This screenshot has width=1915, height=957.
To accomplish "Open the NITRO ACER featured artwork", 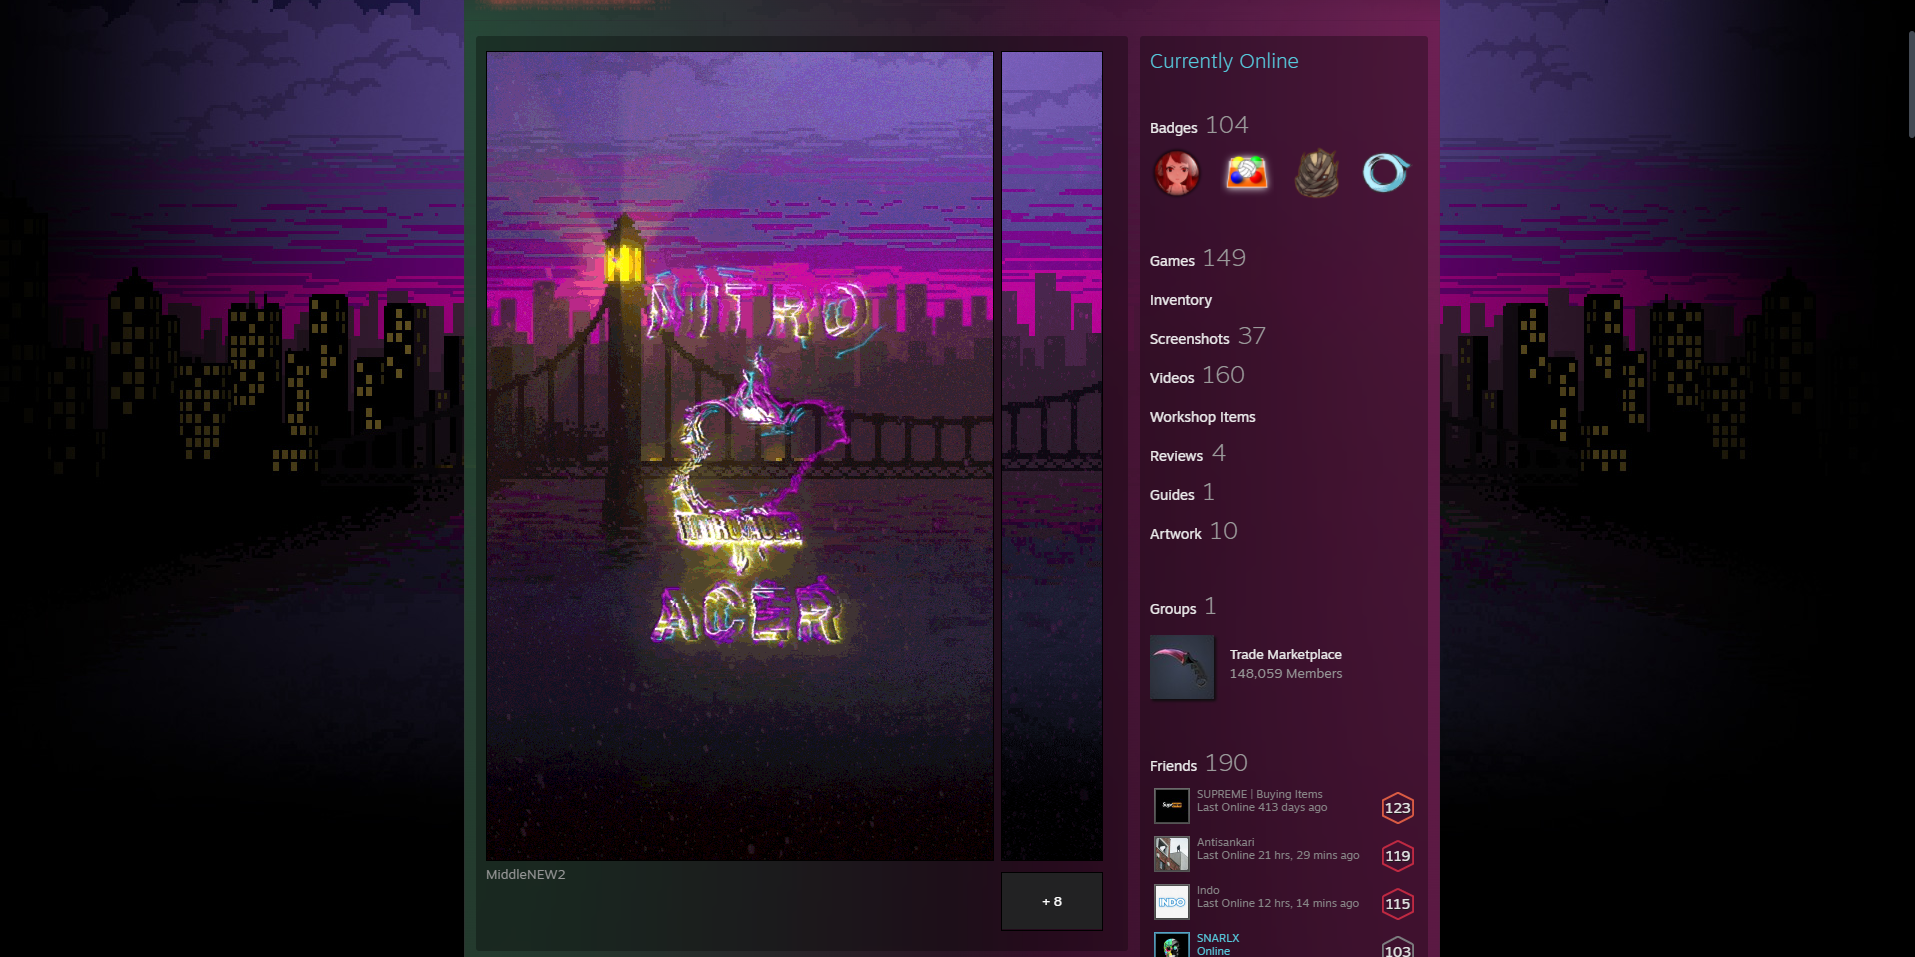I will (740, 456).
